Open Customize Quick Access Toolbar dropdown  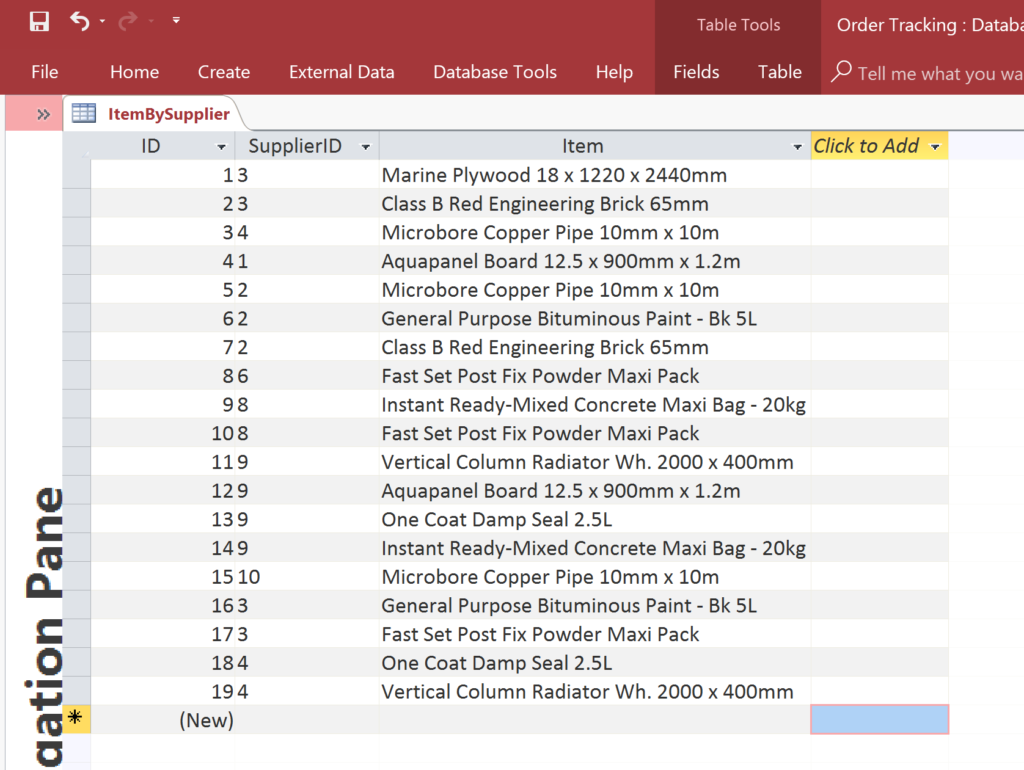[x=176, y=20]
